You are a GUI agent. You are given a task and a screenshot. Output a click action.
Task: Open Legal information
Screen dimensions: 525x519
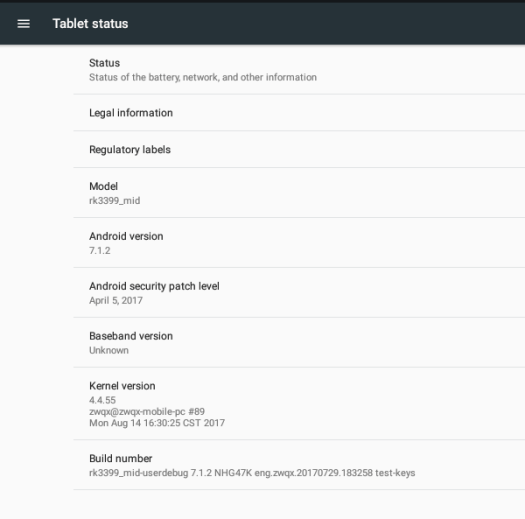(299, 113)
